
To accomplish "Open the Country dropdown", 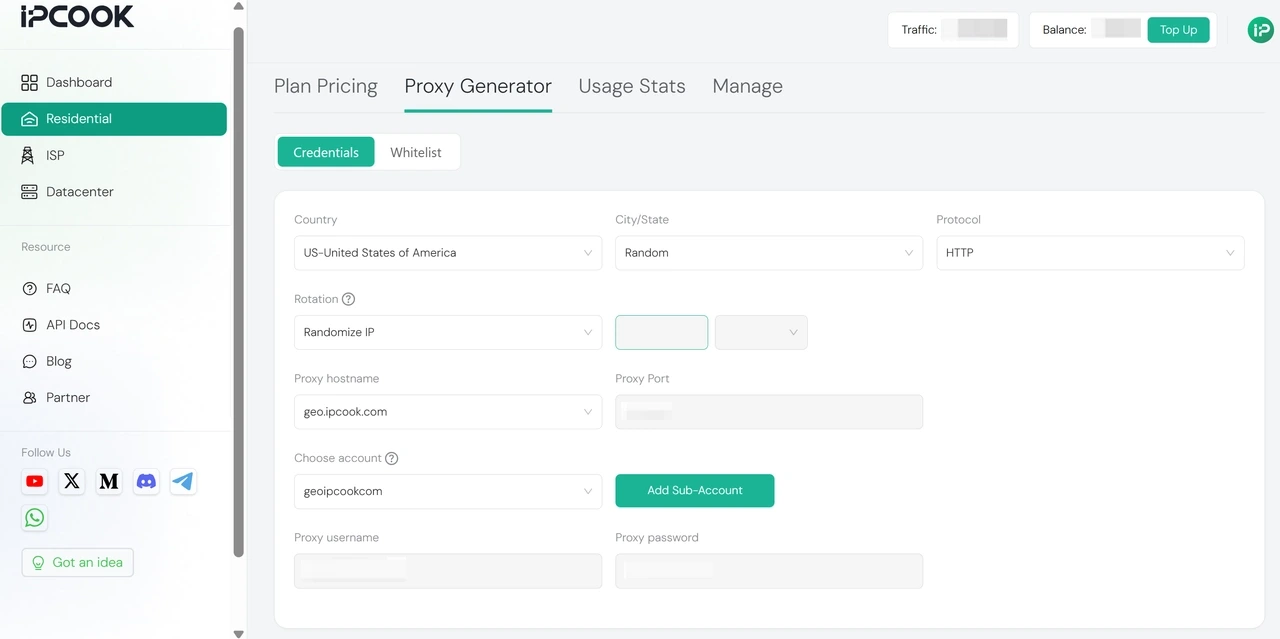I will pos(448,253).
